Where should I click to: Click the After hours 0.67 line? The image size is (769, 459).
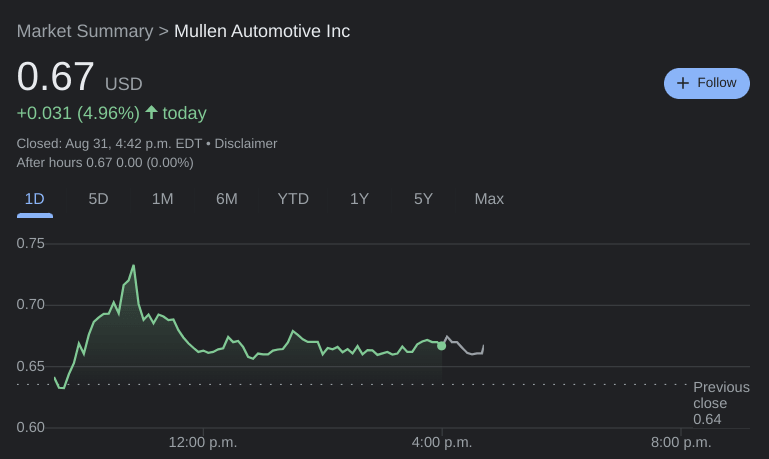click(105, 163)
